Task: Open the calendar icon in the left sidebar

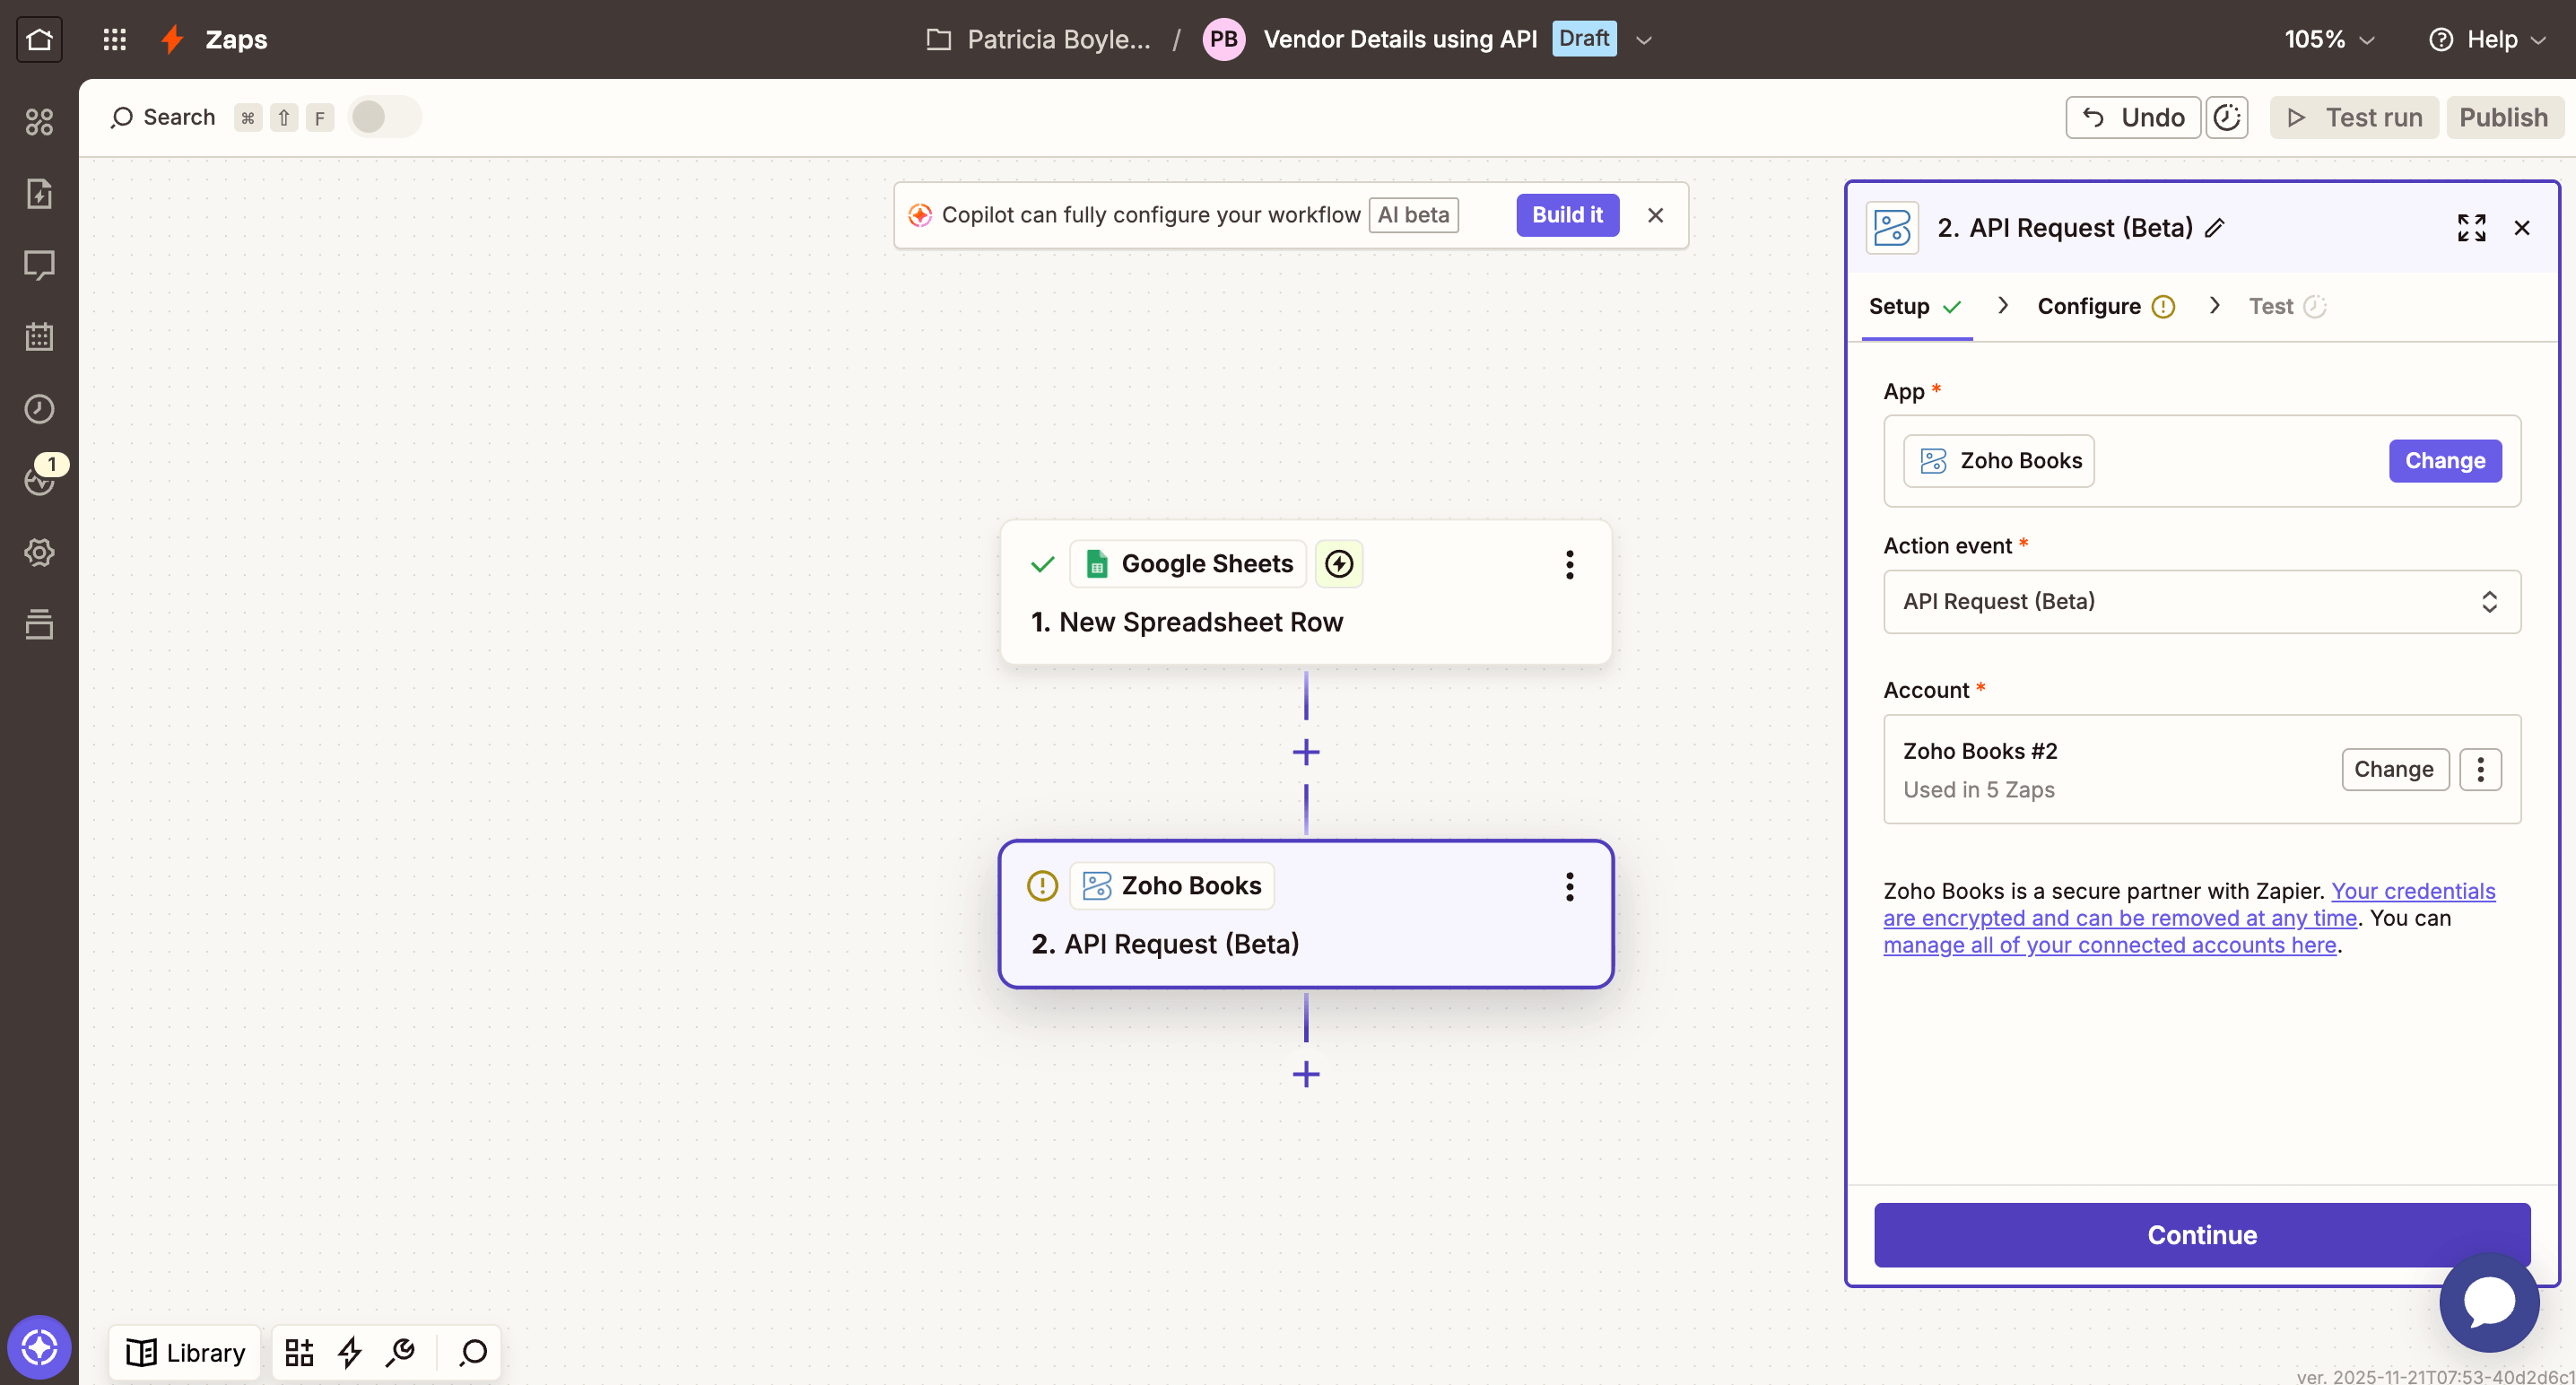Action: coord(40,336)
